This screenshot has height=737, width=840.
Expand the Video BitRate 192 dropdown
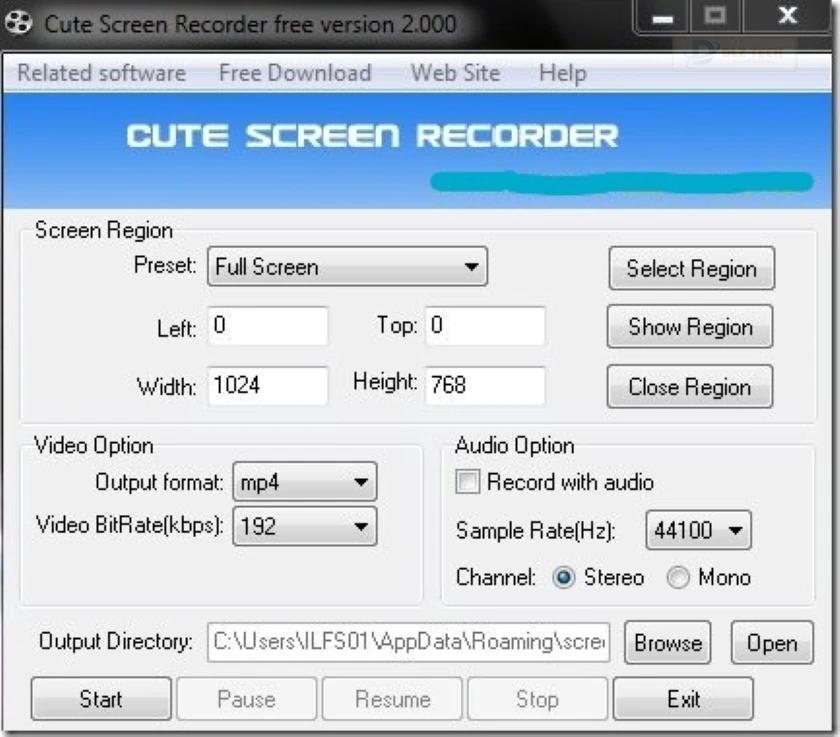[305, 527]
